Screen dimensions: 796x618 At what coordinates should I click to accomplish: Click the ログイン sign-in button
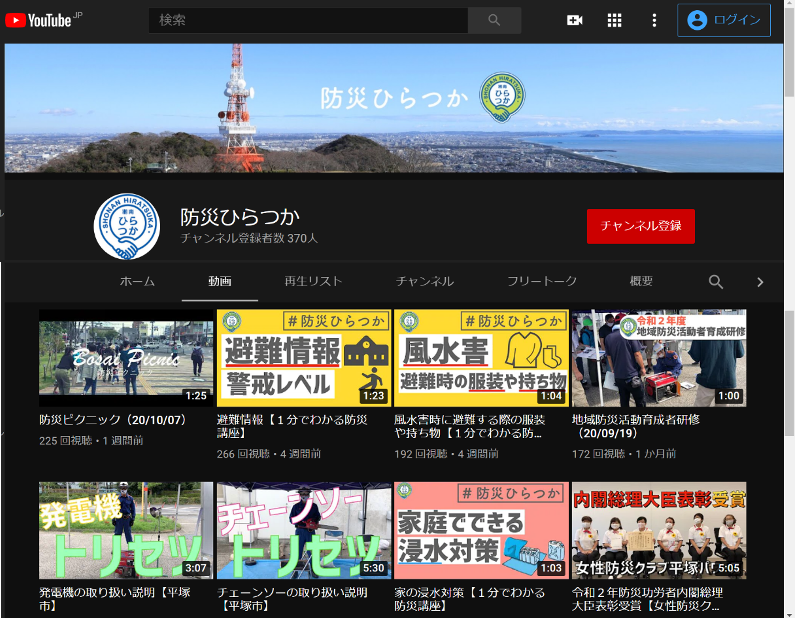(x=724, y=20)
